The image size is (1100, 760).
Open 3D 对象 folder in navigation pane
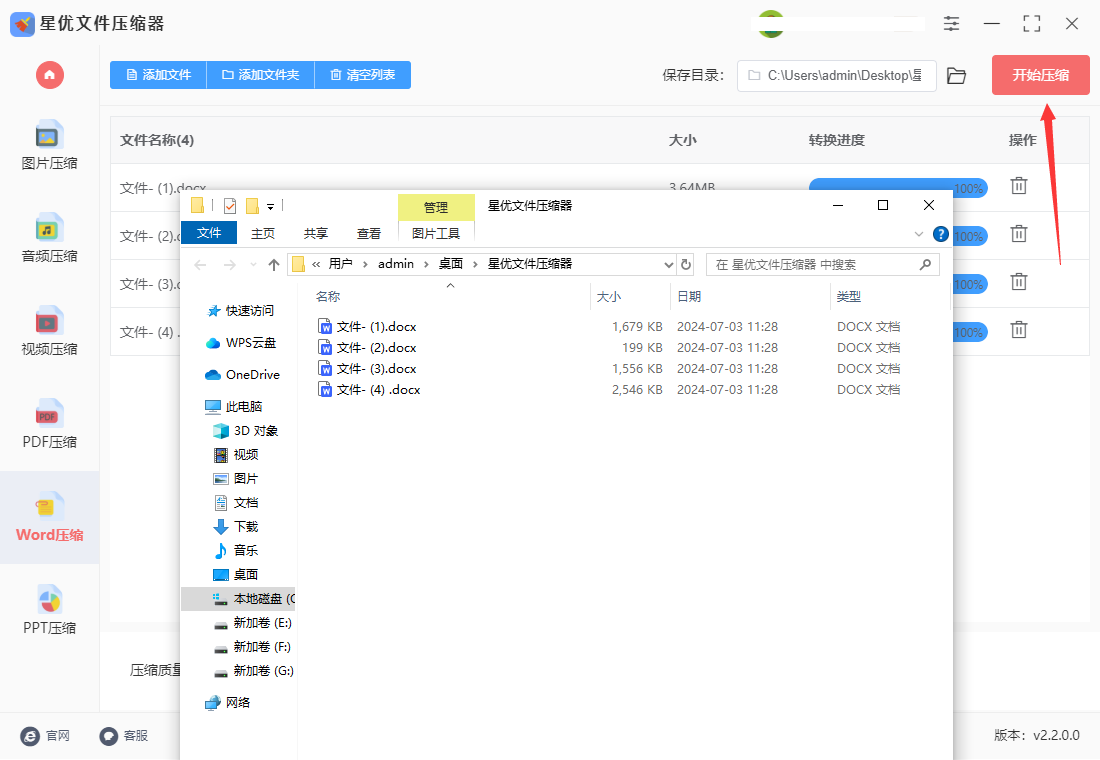pyautogui.click(x=246, y=431)
